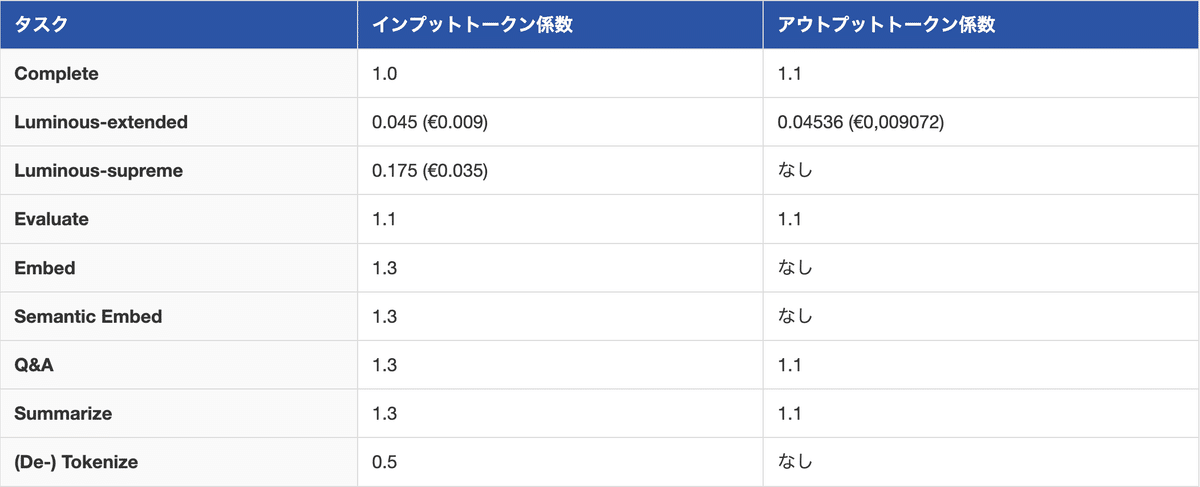Viewport: 1200px width, 487px height.
Task: Select the Complete row label
Action: 56,74
